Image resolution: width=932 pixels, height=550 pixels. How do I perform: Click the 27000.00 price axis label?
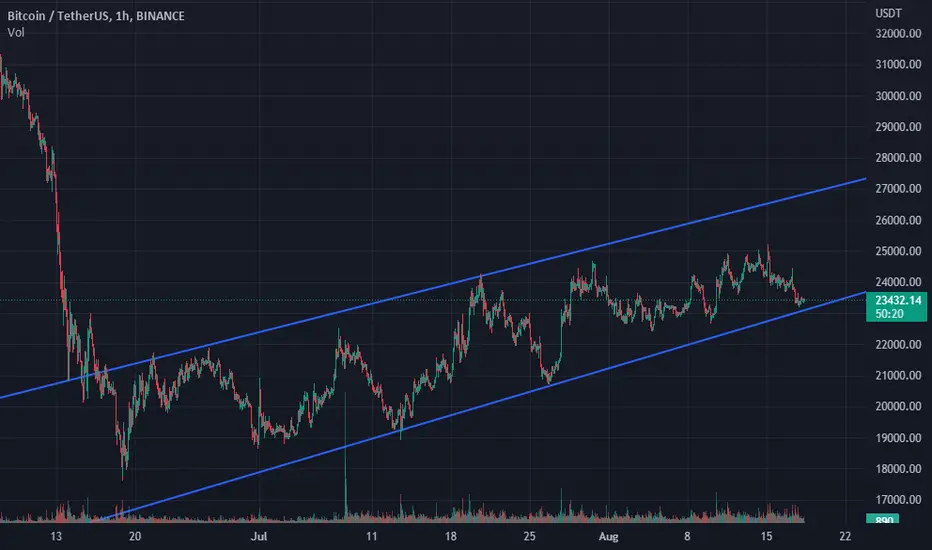pyautogui.click(x=898, y=188)
